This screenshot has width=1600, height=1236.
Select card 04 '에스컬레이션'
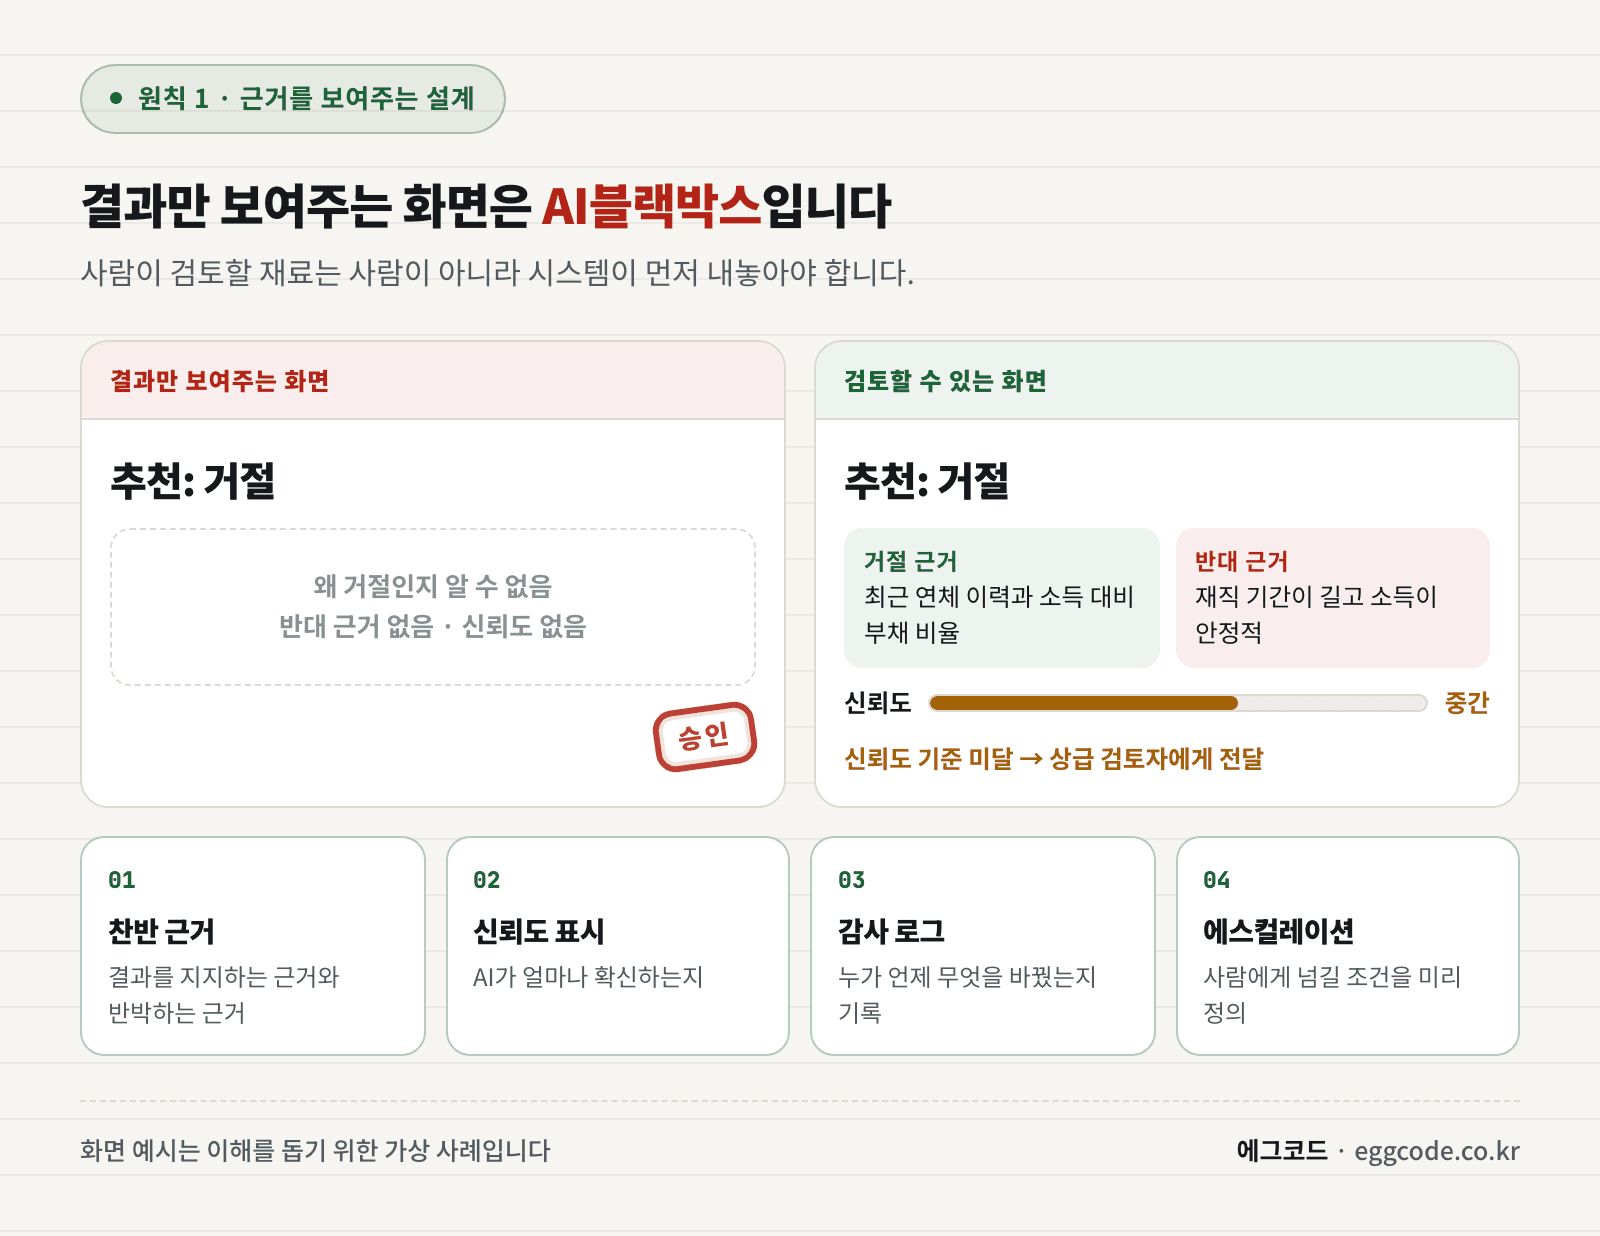pos(1348,946)
